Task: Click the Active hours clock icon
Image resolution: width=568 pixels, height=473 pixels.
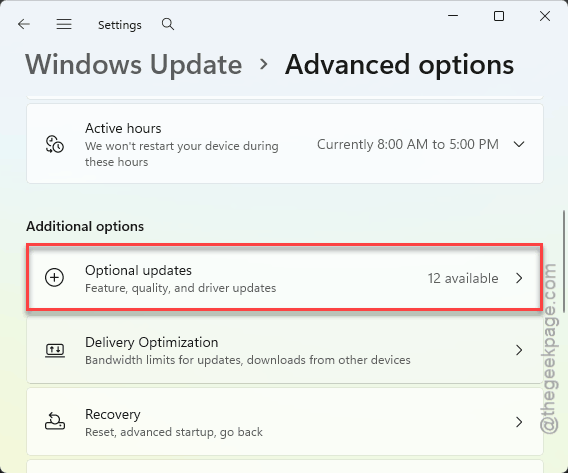Action: (x=55, y=144)
